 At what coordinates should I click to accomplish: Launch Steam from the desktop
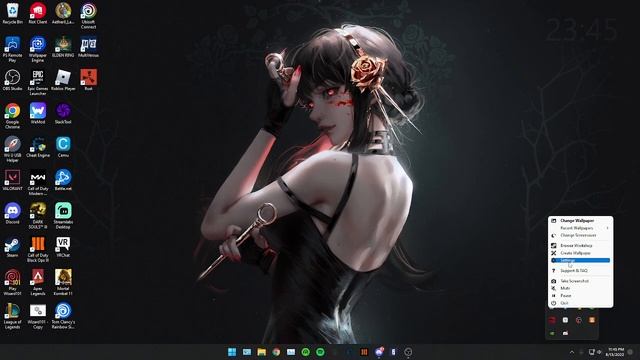(13, 247)
